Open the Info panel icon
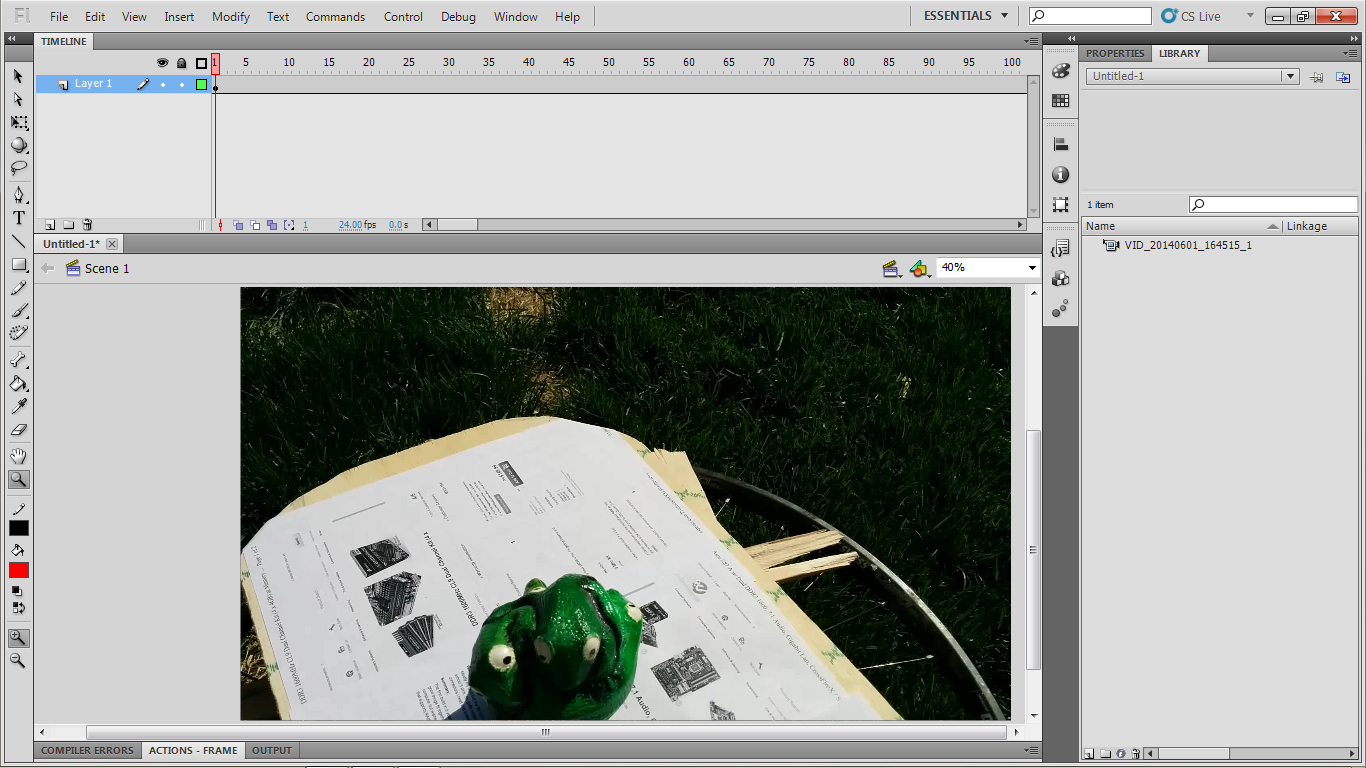The image size is (1366, 768). (1061, 175)
